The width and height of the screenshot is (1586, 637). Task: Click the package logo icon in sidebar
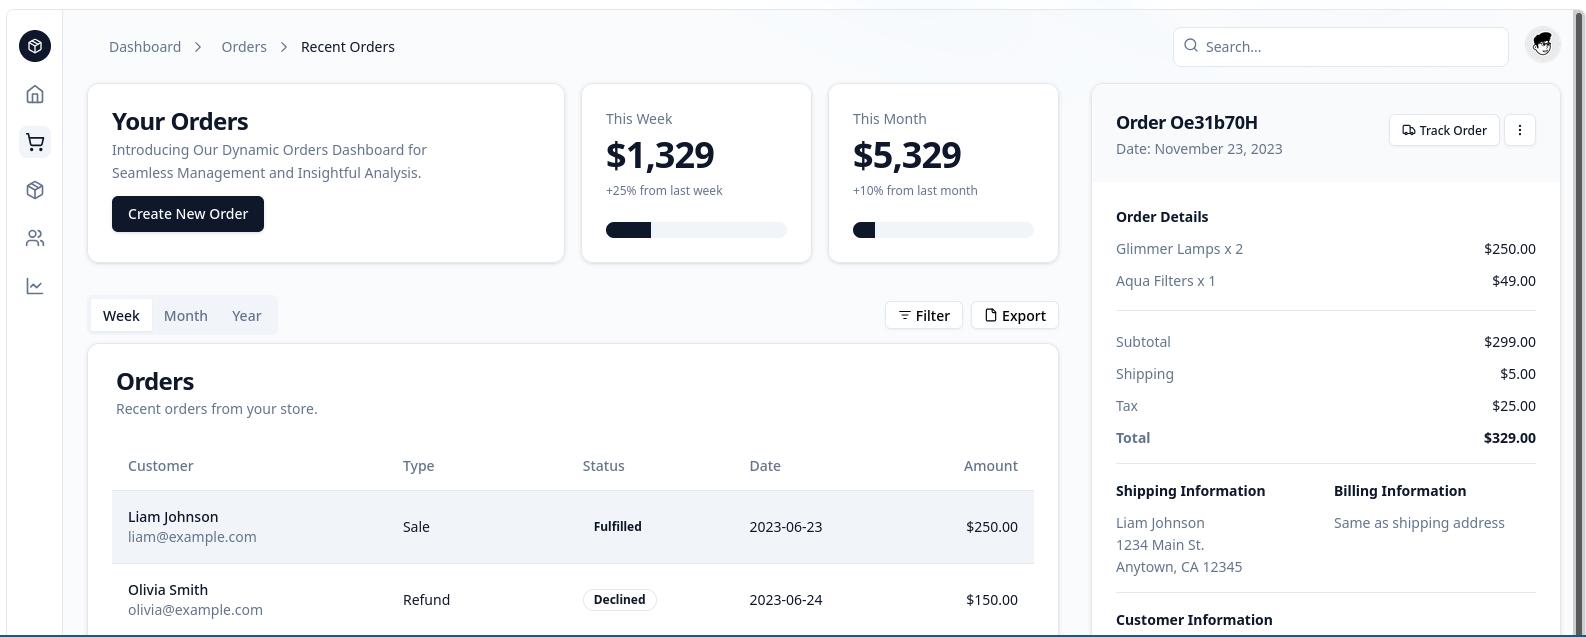pyautogui.click(x=35, y=46)
